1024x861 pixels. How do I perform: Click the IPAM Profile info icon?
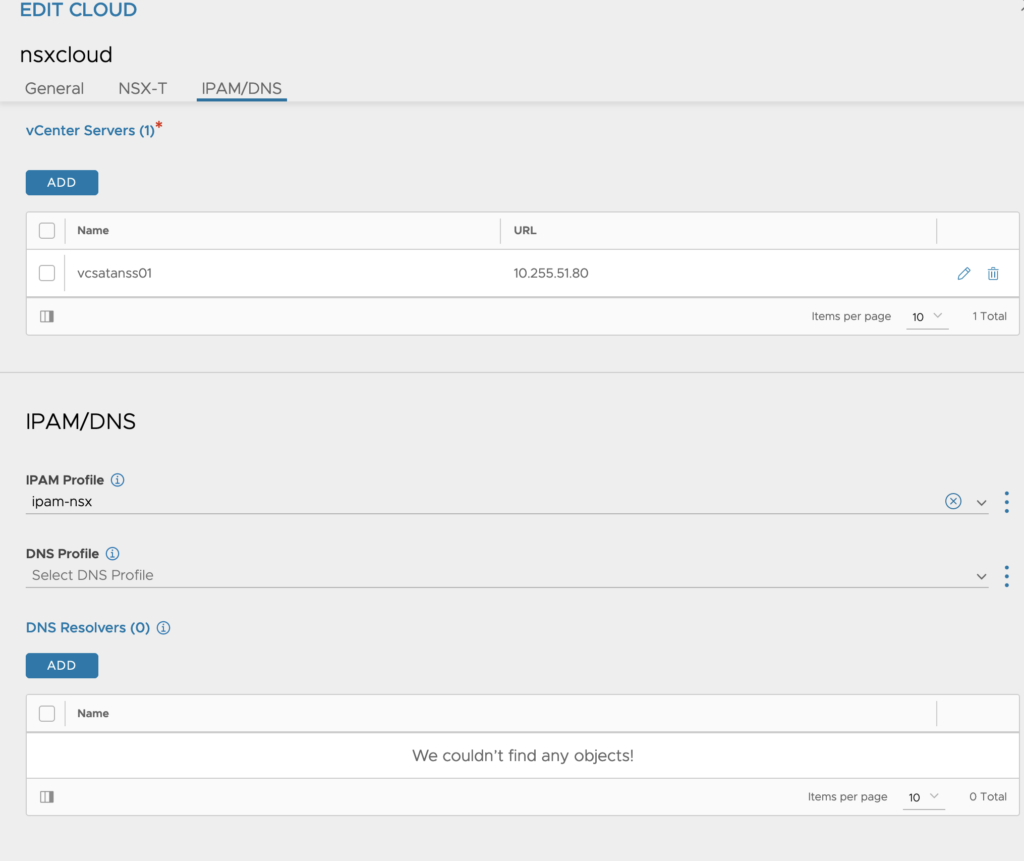coord(118,480)
